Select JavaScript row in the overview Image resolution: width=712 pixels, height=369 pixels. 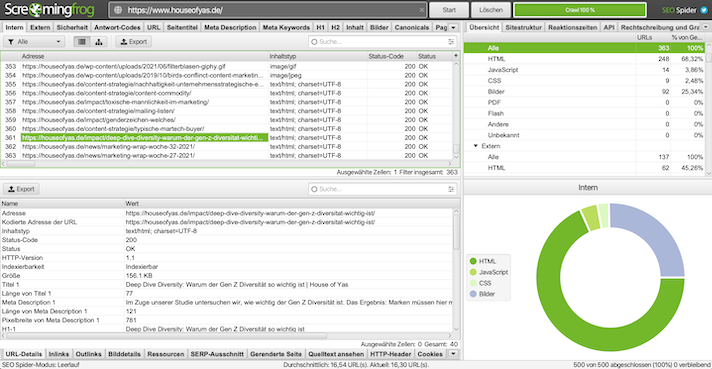coord(584,70)
